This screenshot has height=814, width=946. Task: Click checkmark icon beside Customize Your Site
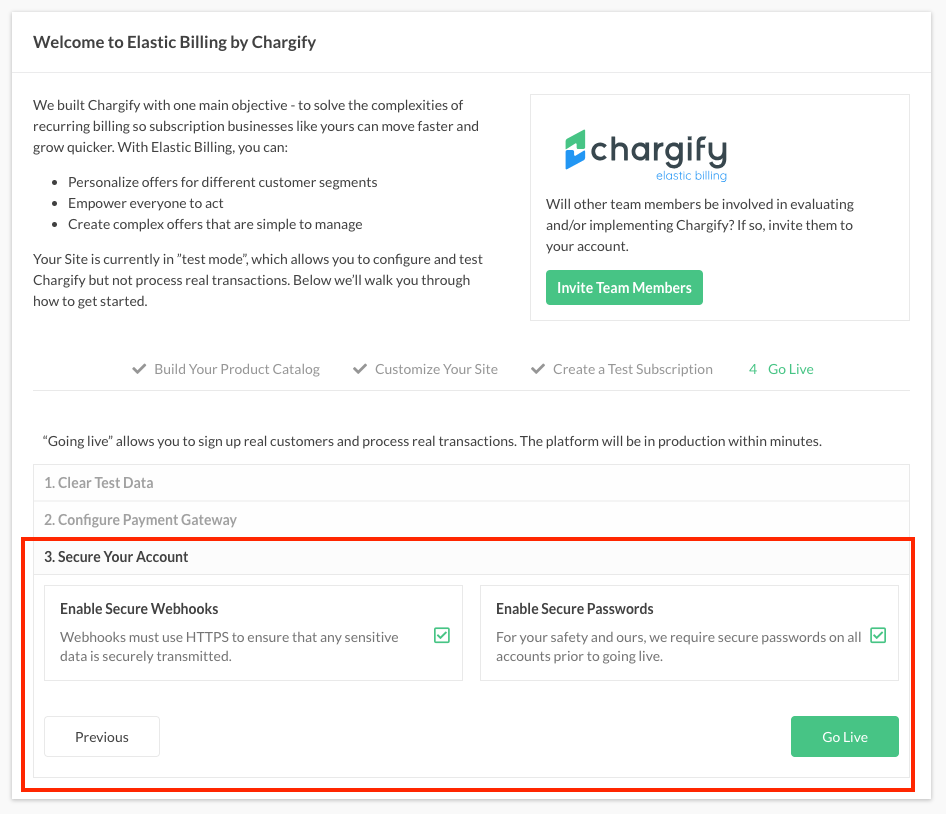[x=360, y=369]
